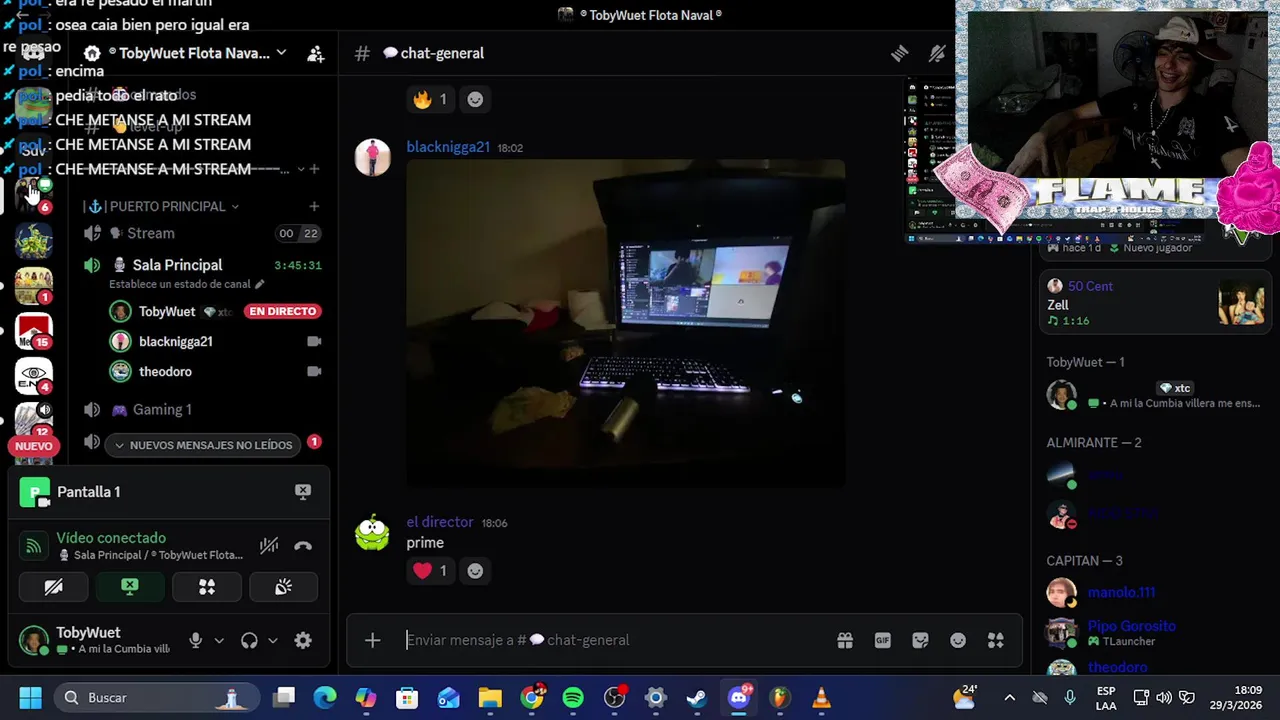Click el director's green avatar

[372, 533]
